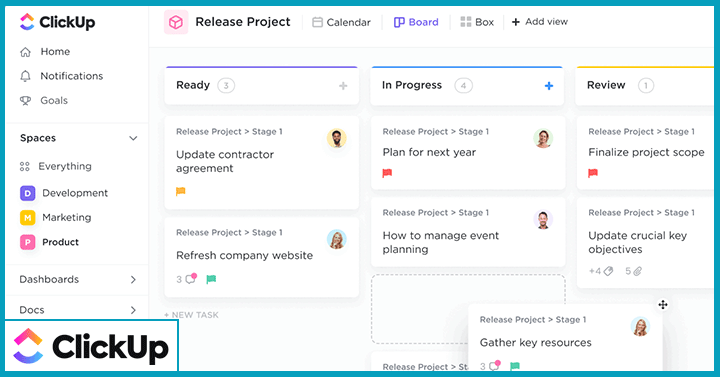The image size is (720, 377).
Task: Click the Goals trophy icon
Action: tap(25, 101)
